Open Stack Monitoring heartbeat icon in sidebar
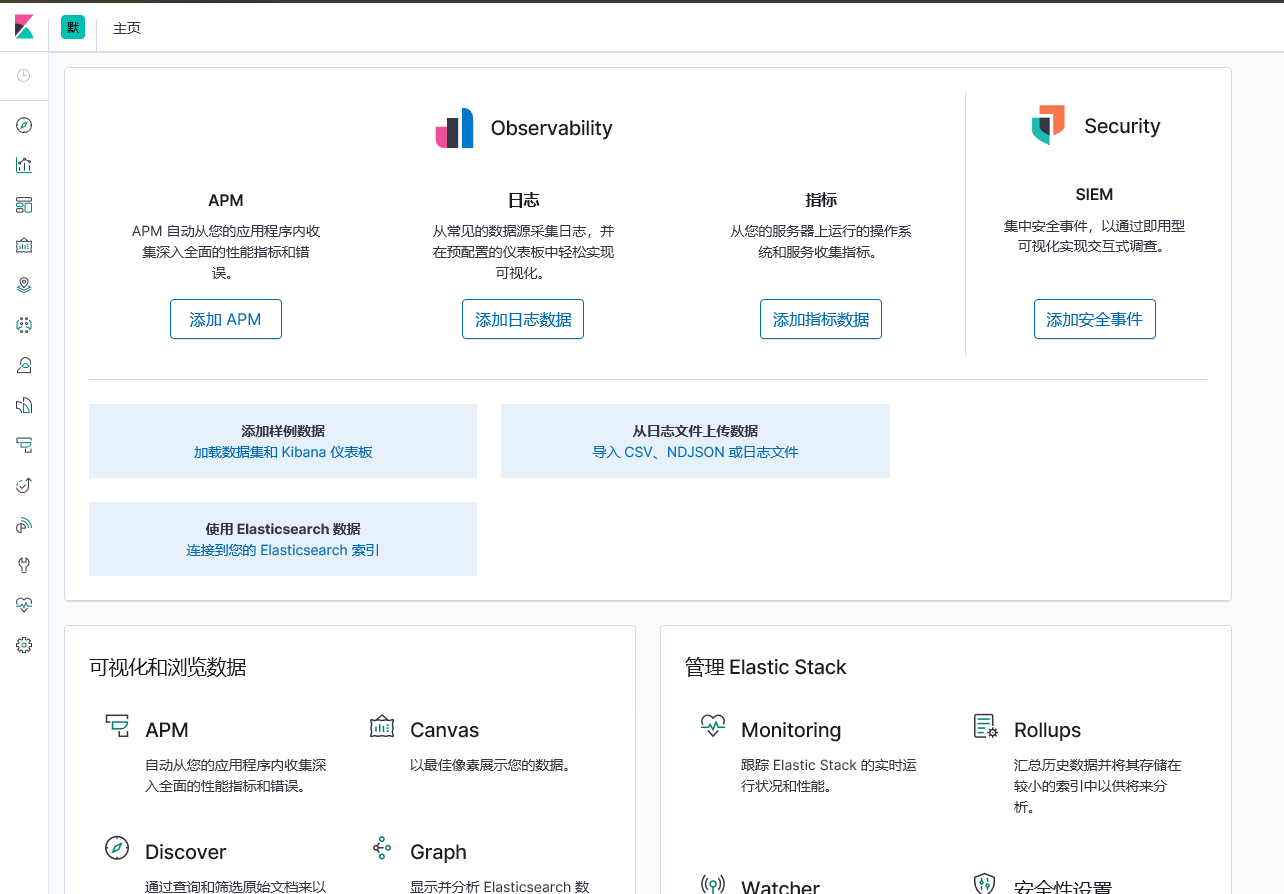The image size is (1284, 894). 24,605
